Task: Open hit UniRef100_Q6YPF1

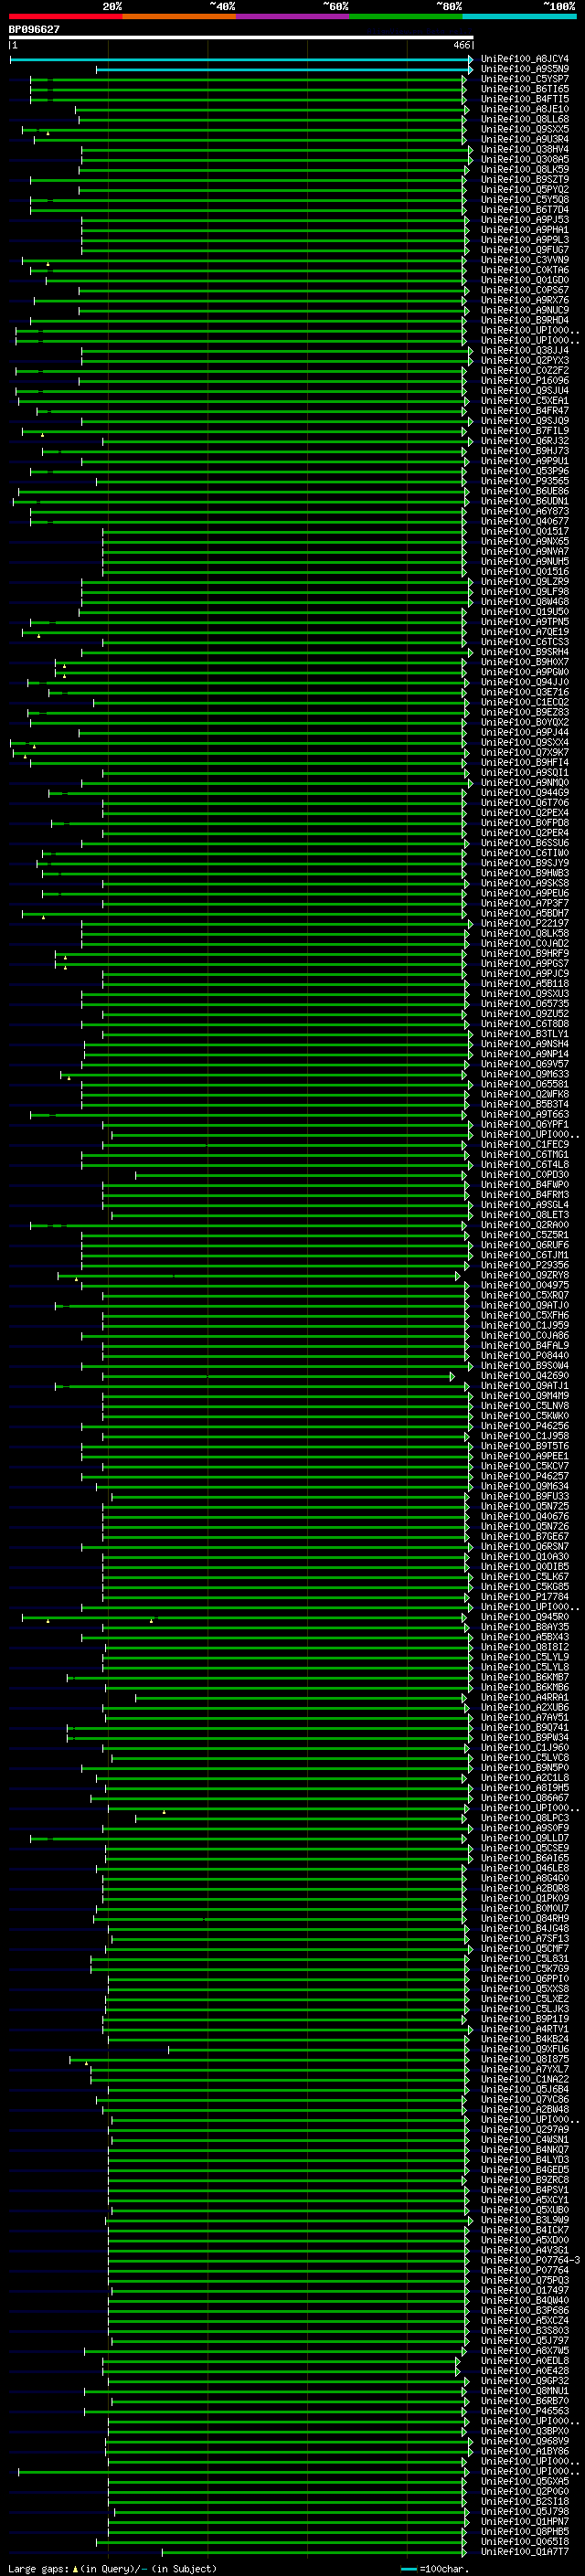Action: 524,1124
